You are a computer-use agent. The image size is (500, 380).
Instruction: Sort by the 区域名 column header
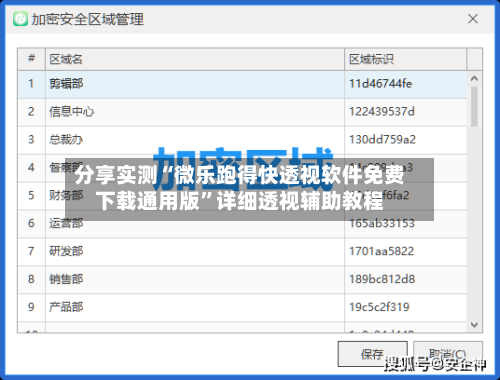tap(195, 59)
